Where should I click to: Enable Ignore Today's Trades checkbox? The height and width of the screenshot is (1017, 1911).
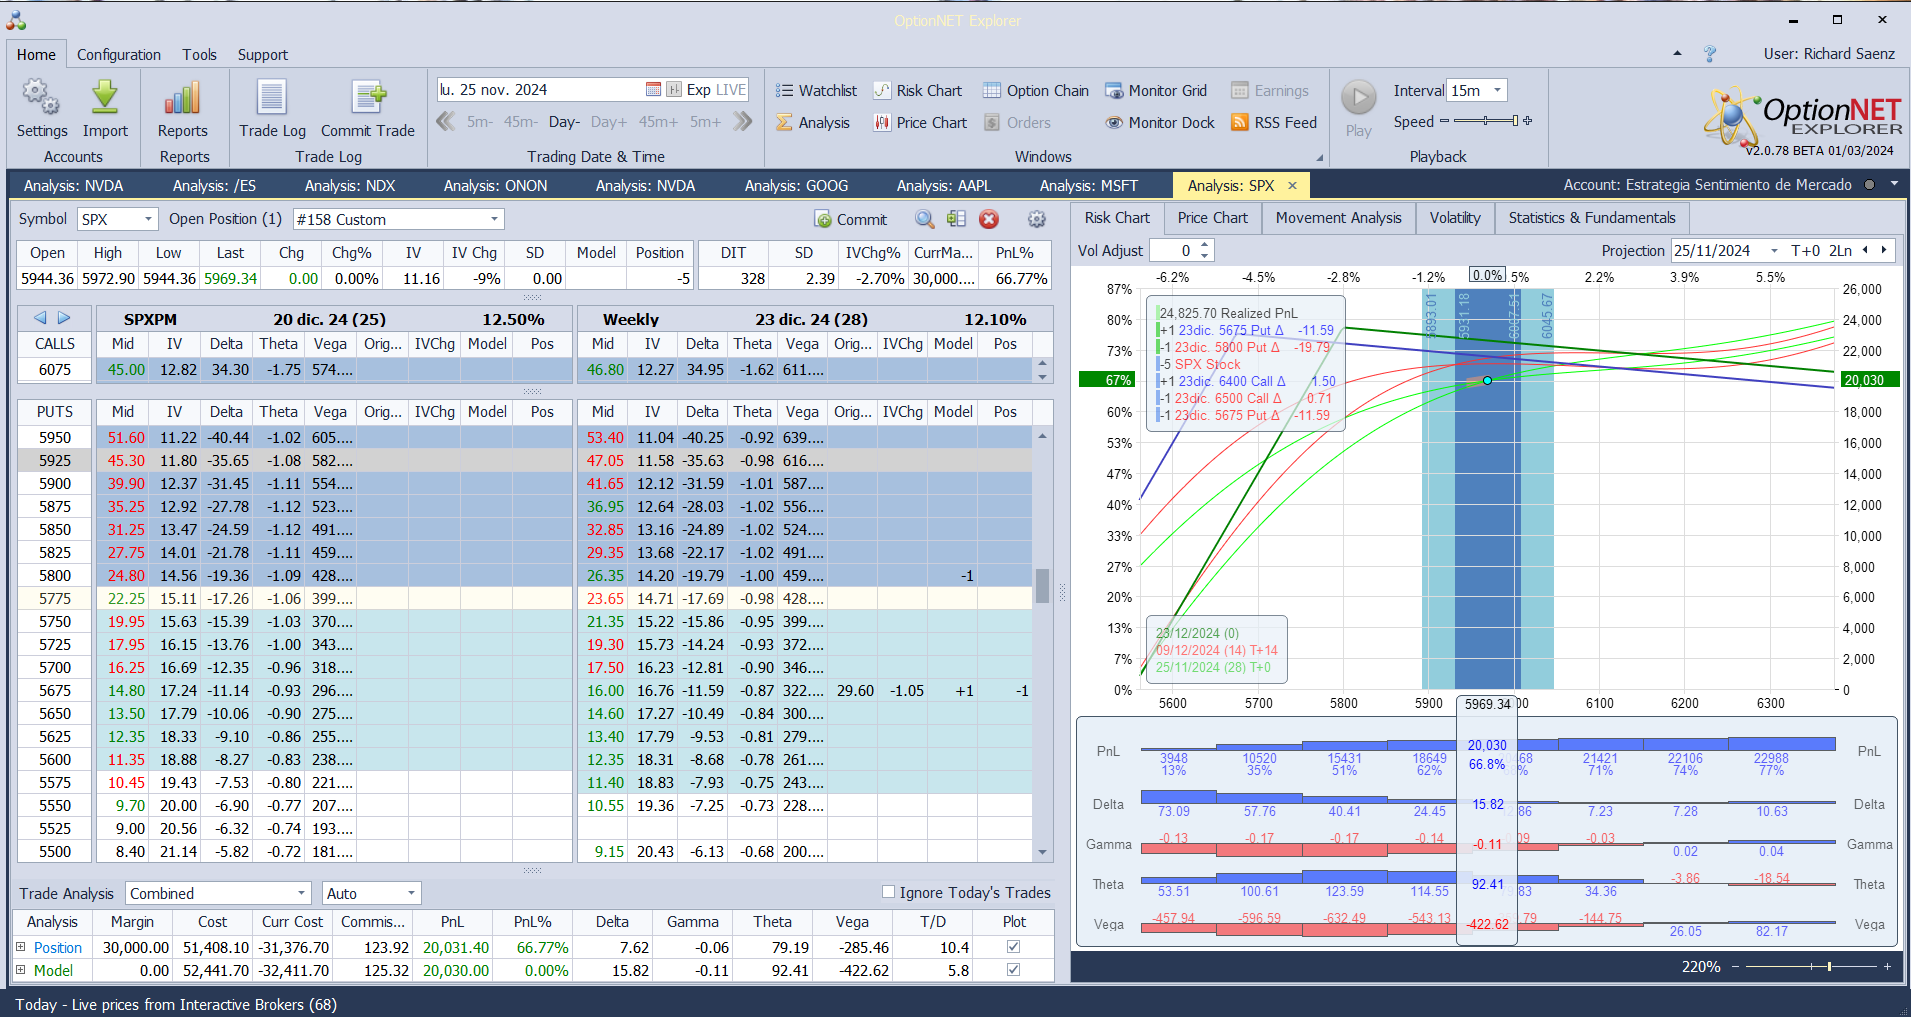(888, 892)
